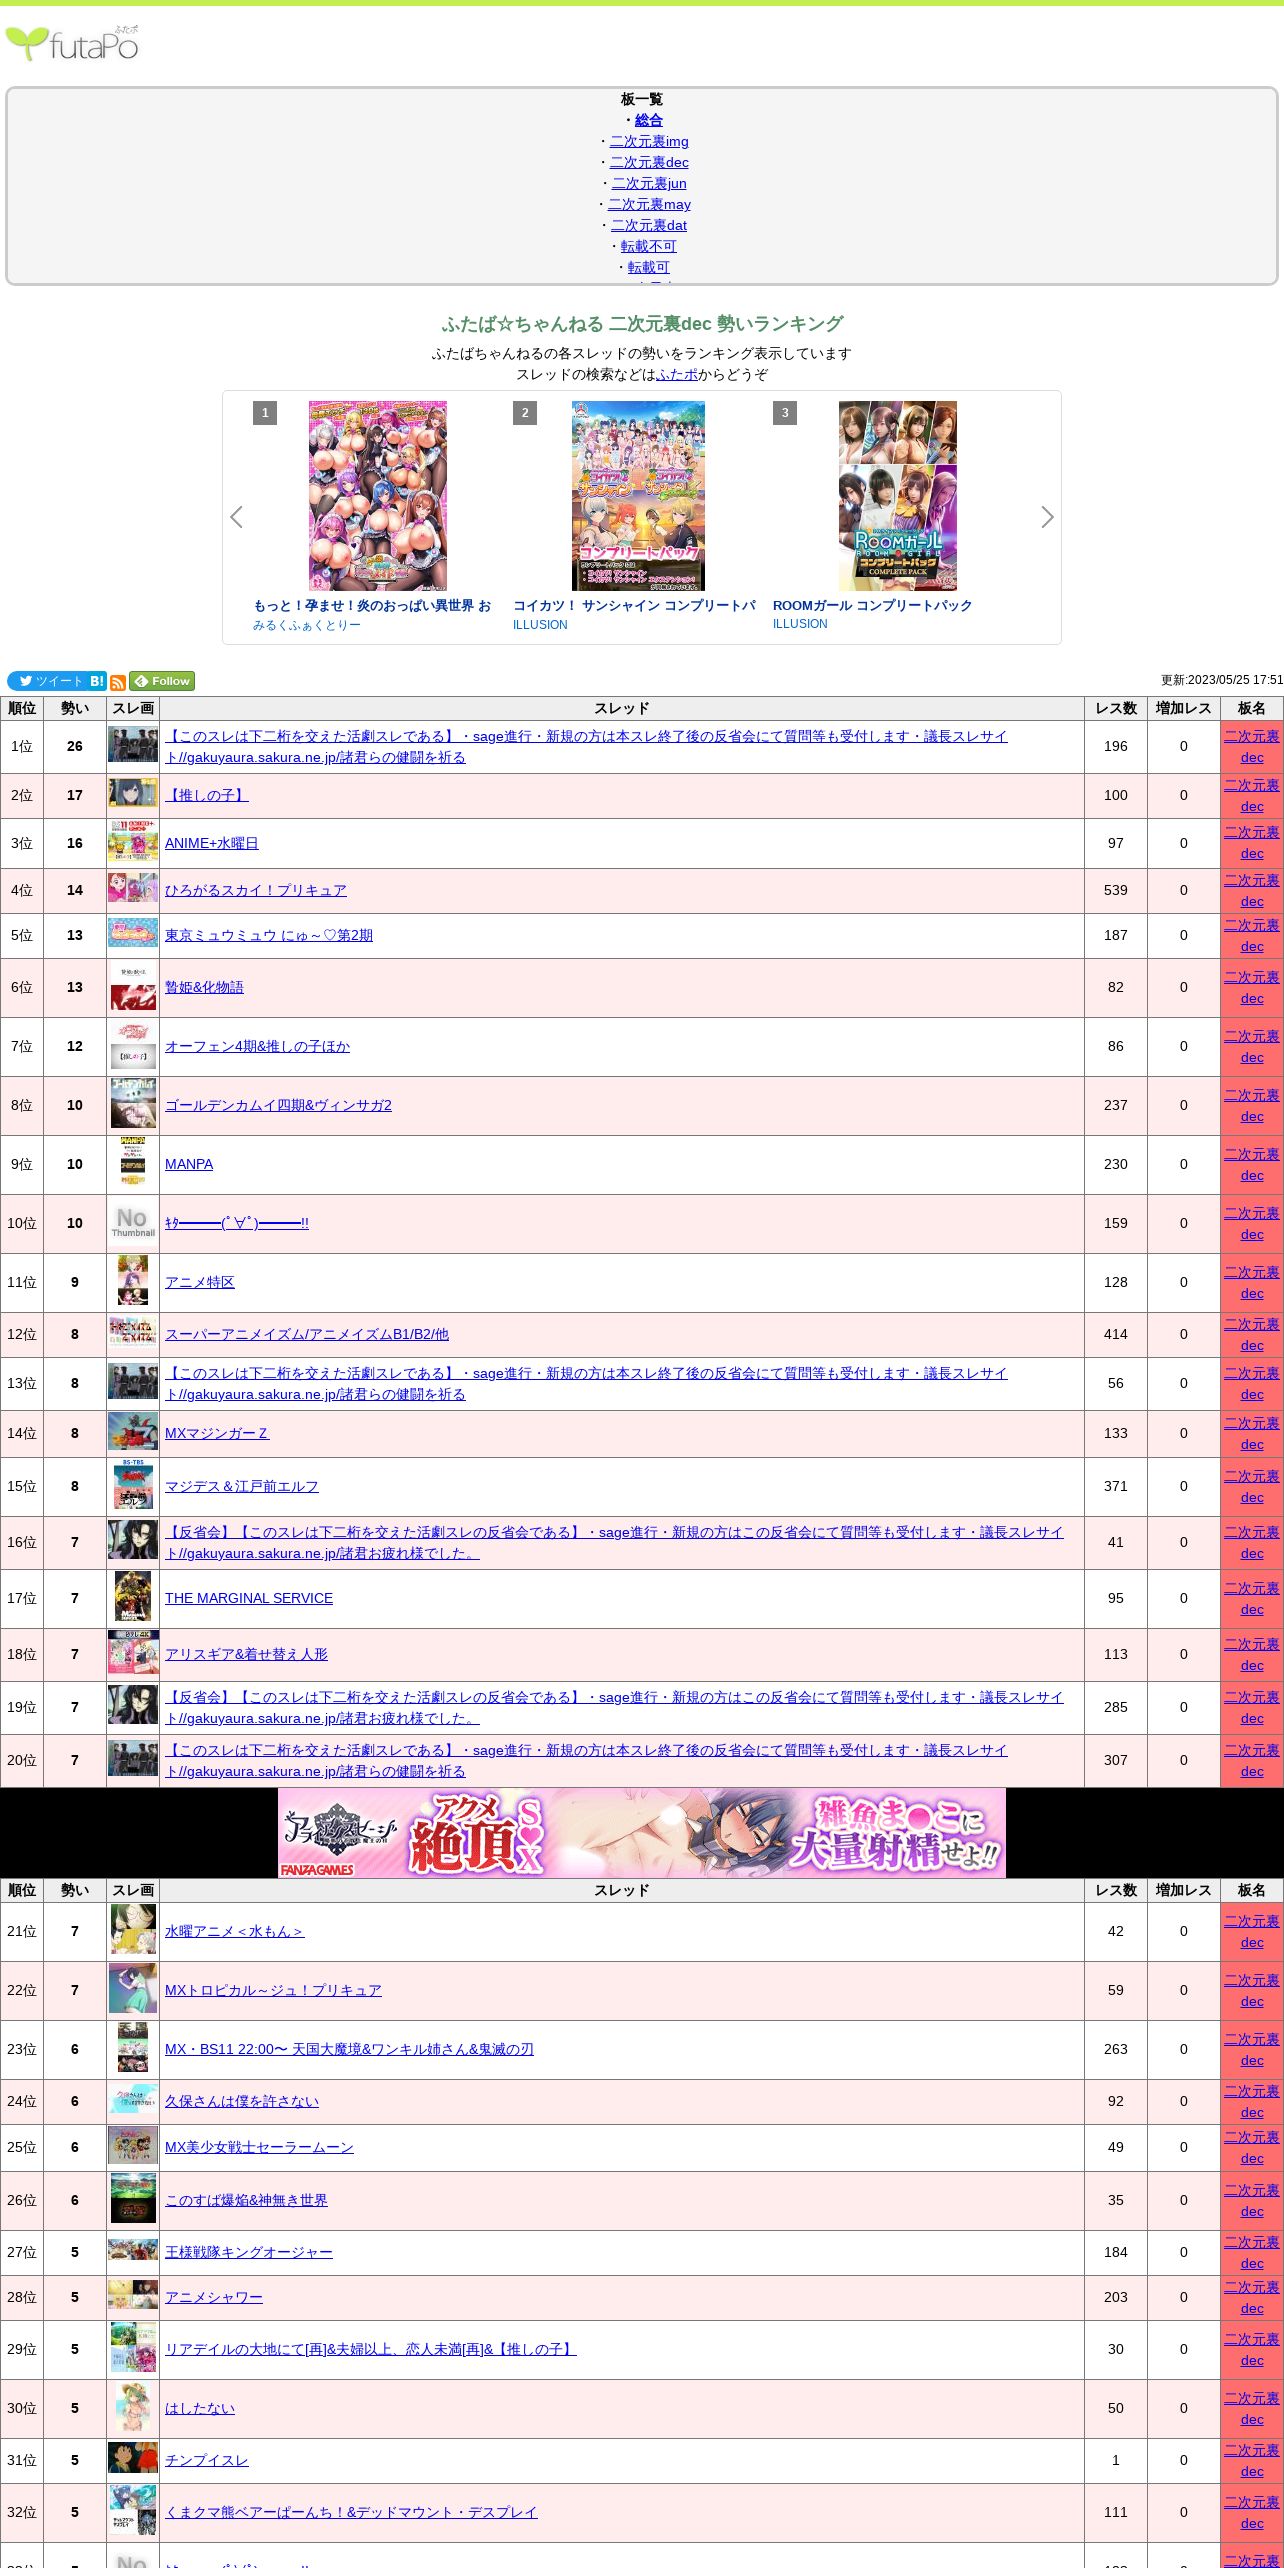Open ANIME+水曜日 thread thumbnail
Screen dimensions: 1284x2568
[x=133, y=842]
